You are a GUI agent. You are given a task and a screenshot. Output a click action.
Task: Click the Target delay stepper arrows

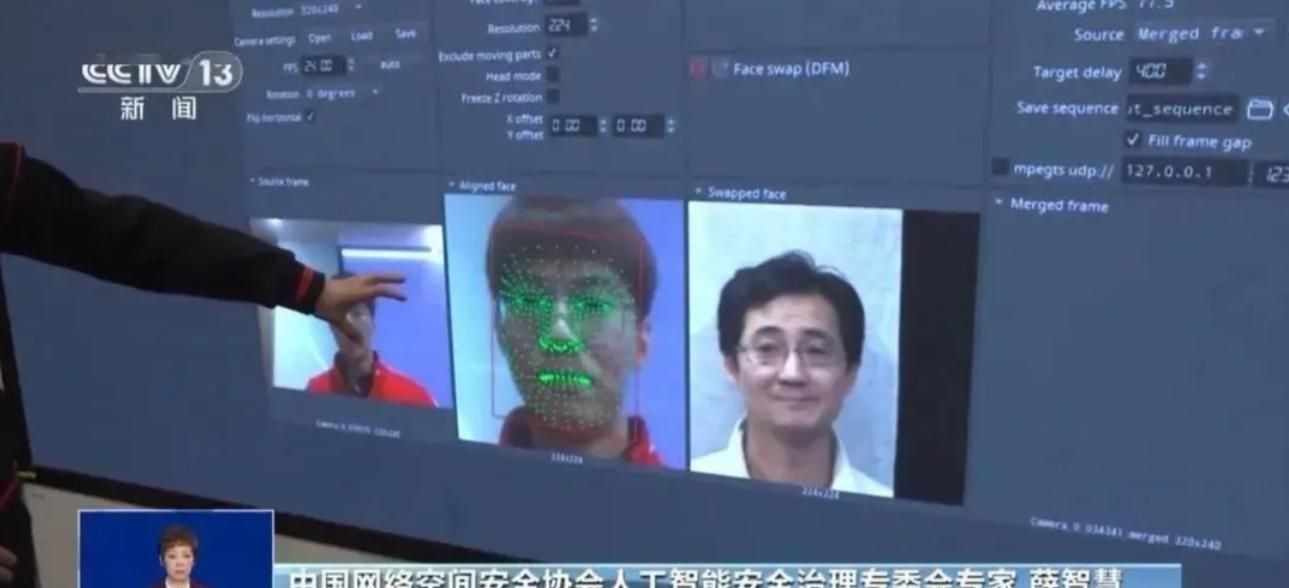tap(1201, 72)
